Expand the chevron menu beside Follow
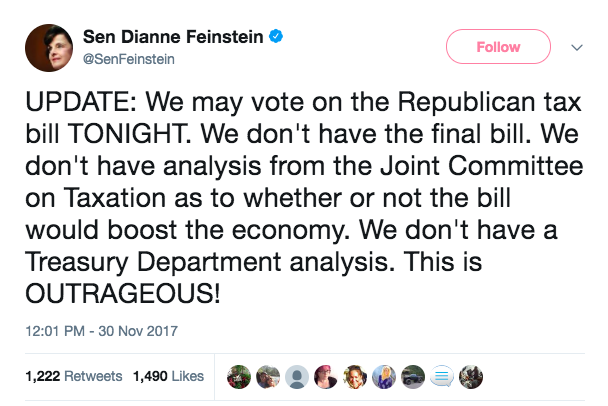 click(x=576, y=47)
